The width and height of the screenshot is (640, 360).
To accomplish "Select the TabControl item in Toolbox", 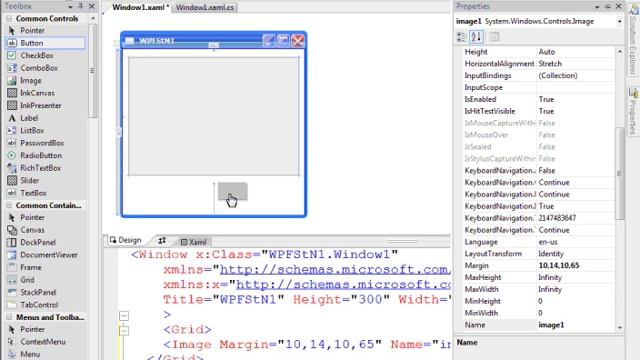I will [x=39, y=305].
